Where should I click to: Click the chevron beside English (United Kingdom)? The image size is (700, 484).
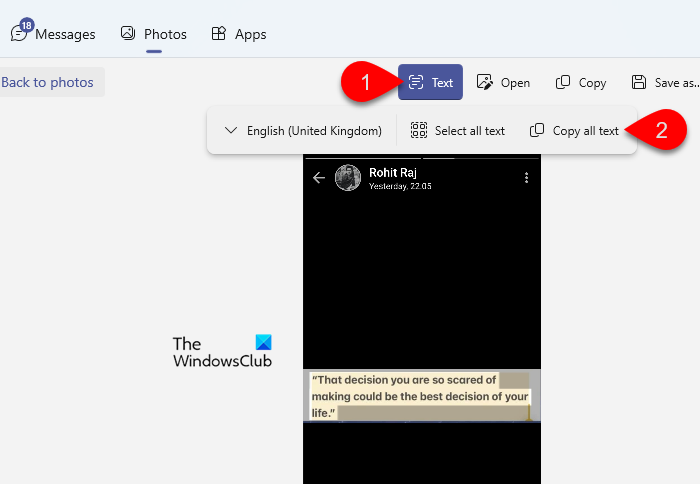231,130
